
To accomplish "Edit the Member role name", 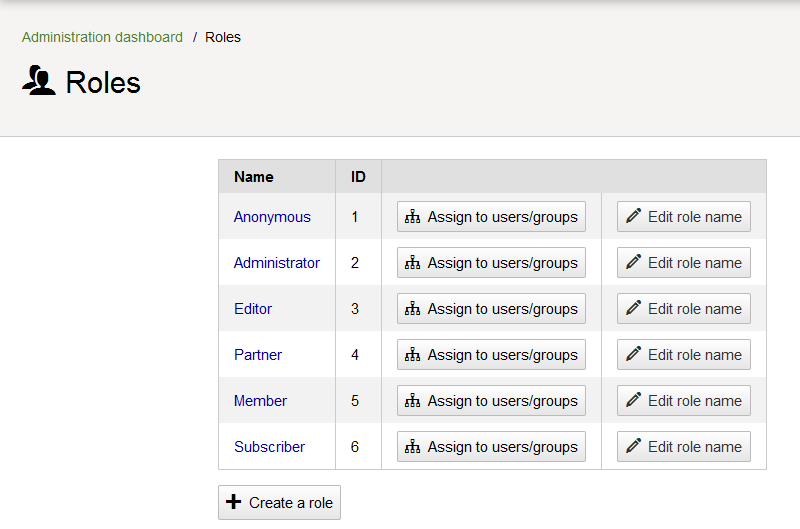I will coord(684,400).
